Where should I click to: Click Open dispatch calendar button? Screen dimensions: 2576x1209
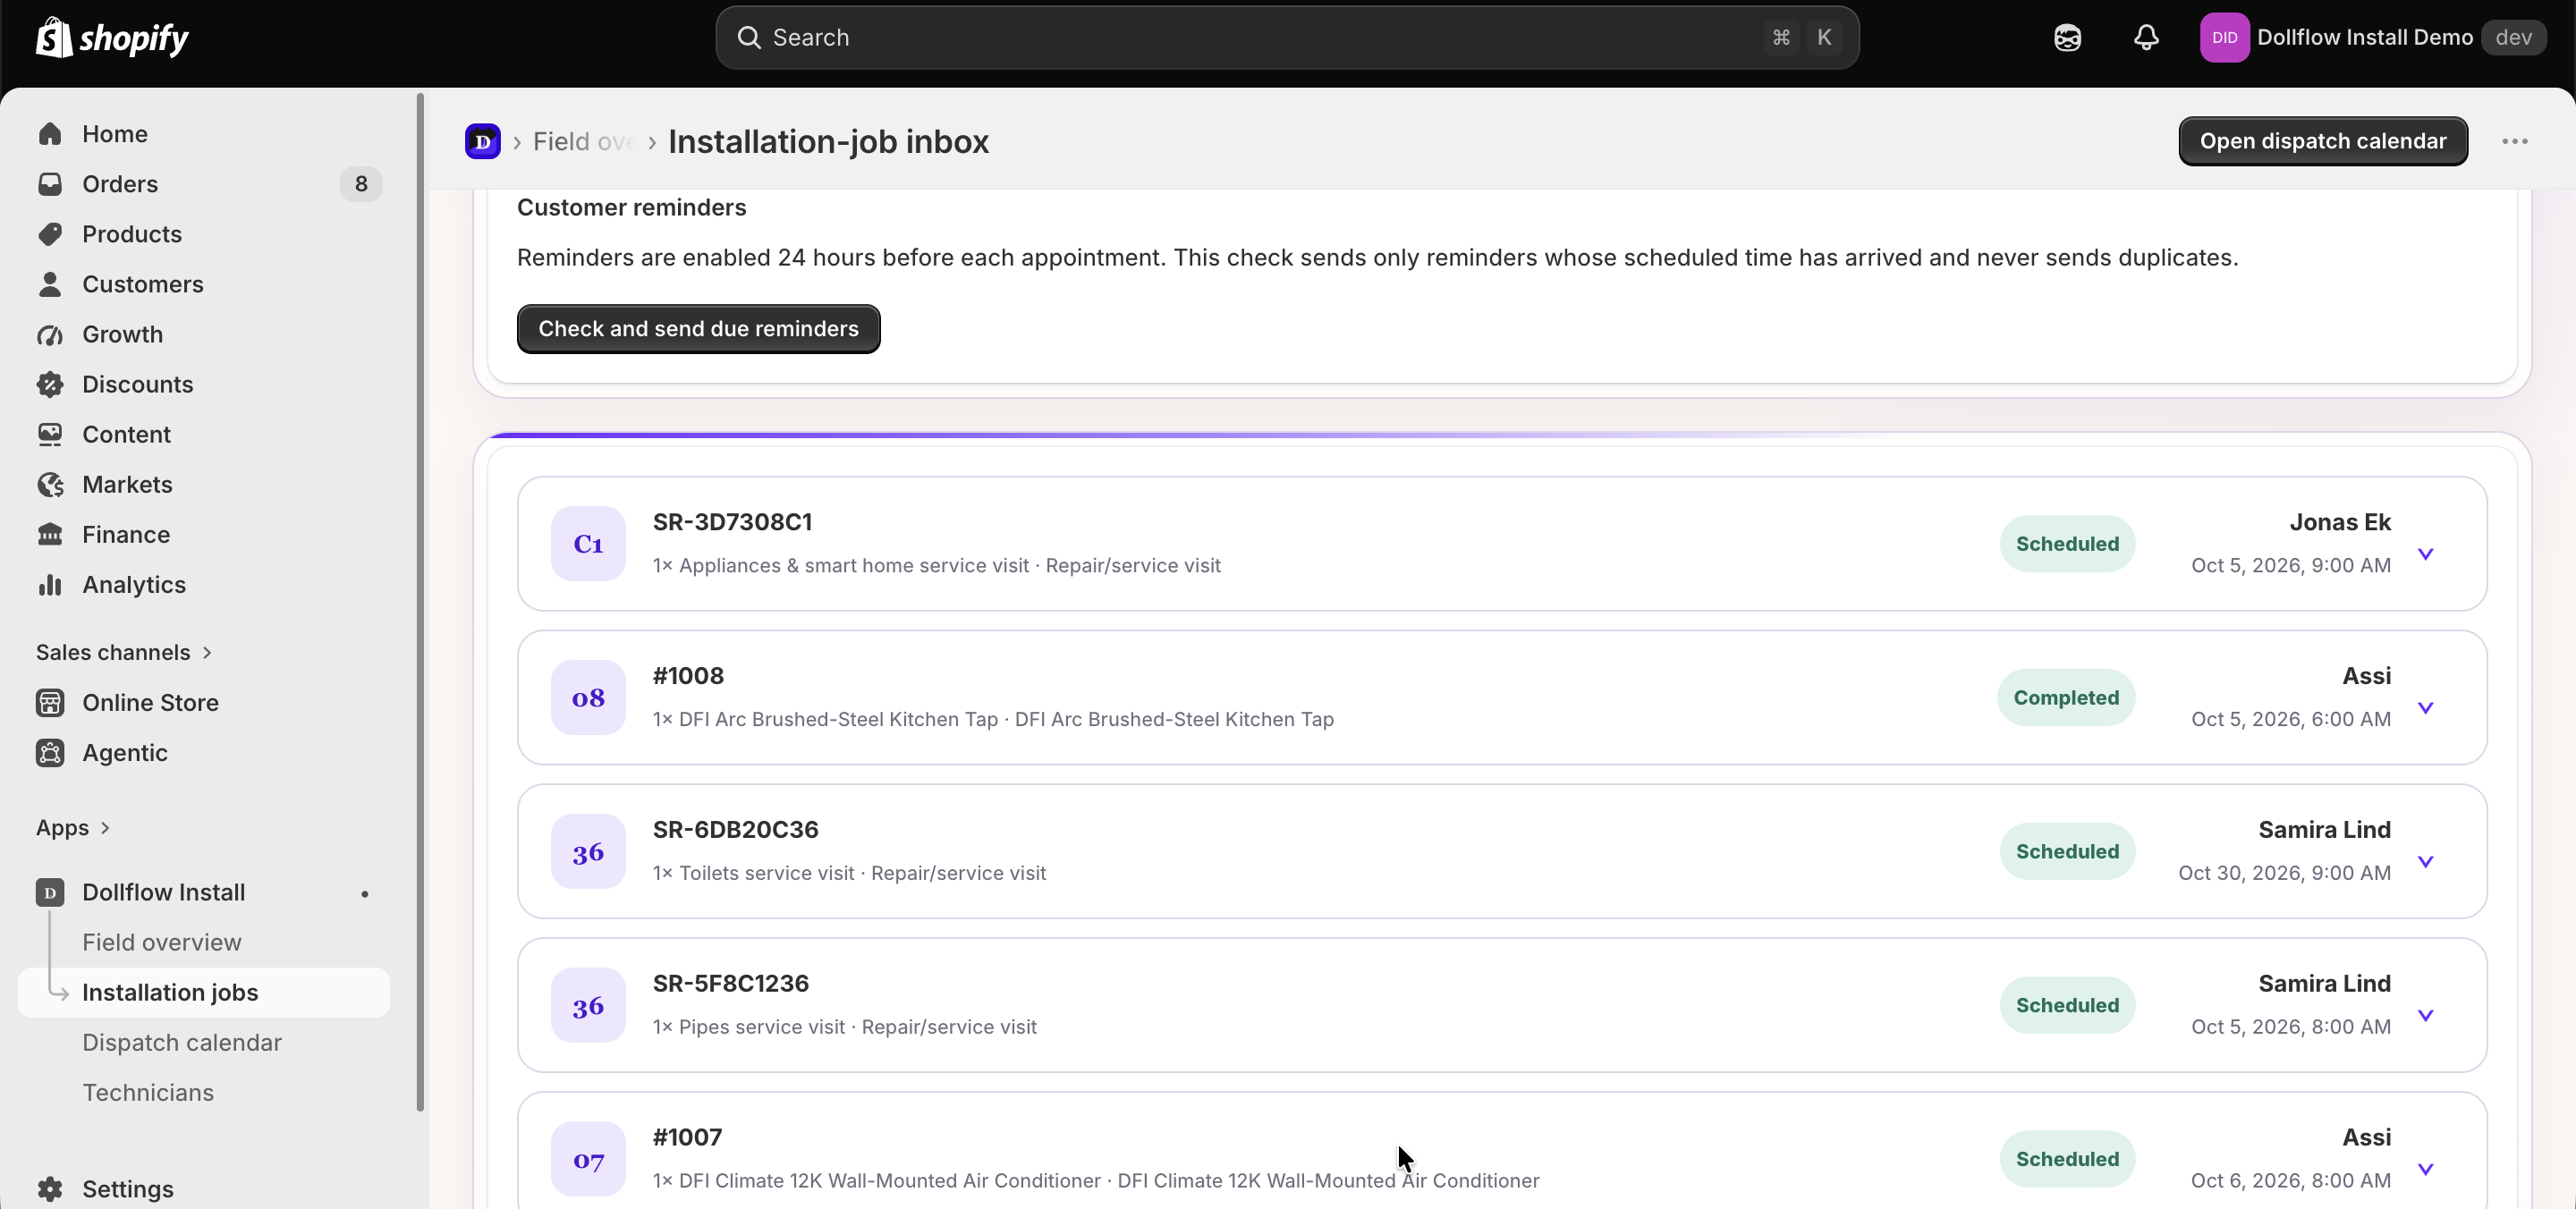coord(2323,141)
